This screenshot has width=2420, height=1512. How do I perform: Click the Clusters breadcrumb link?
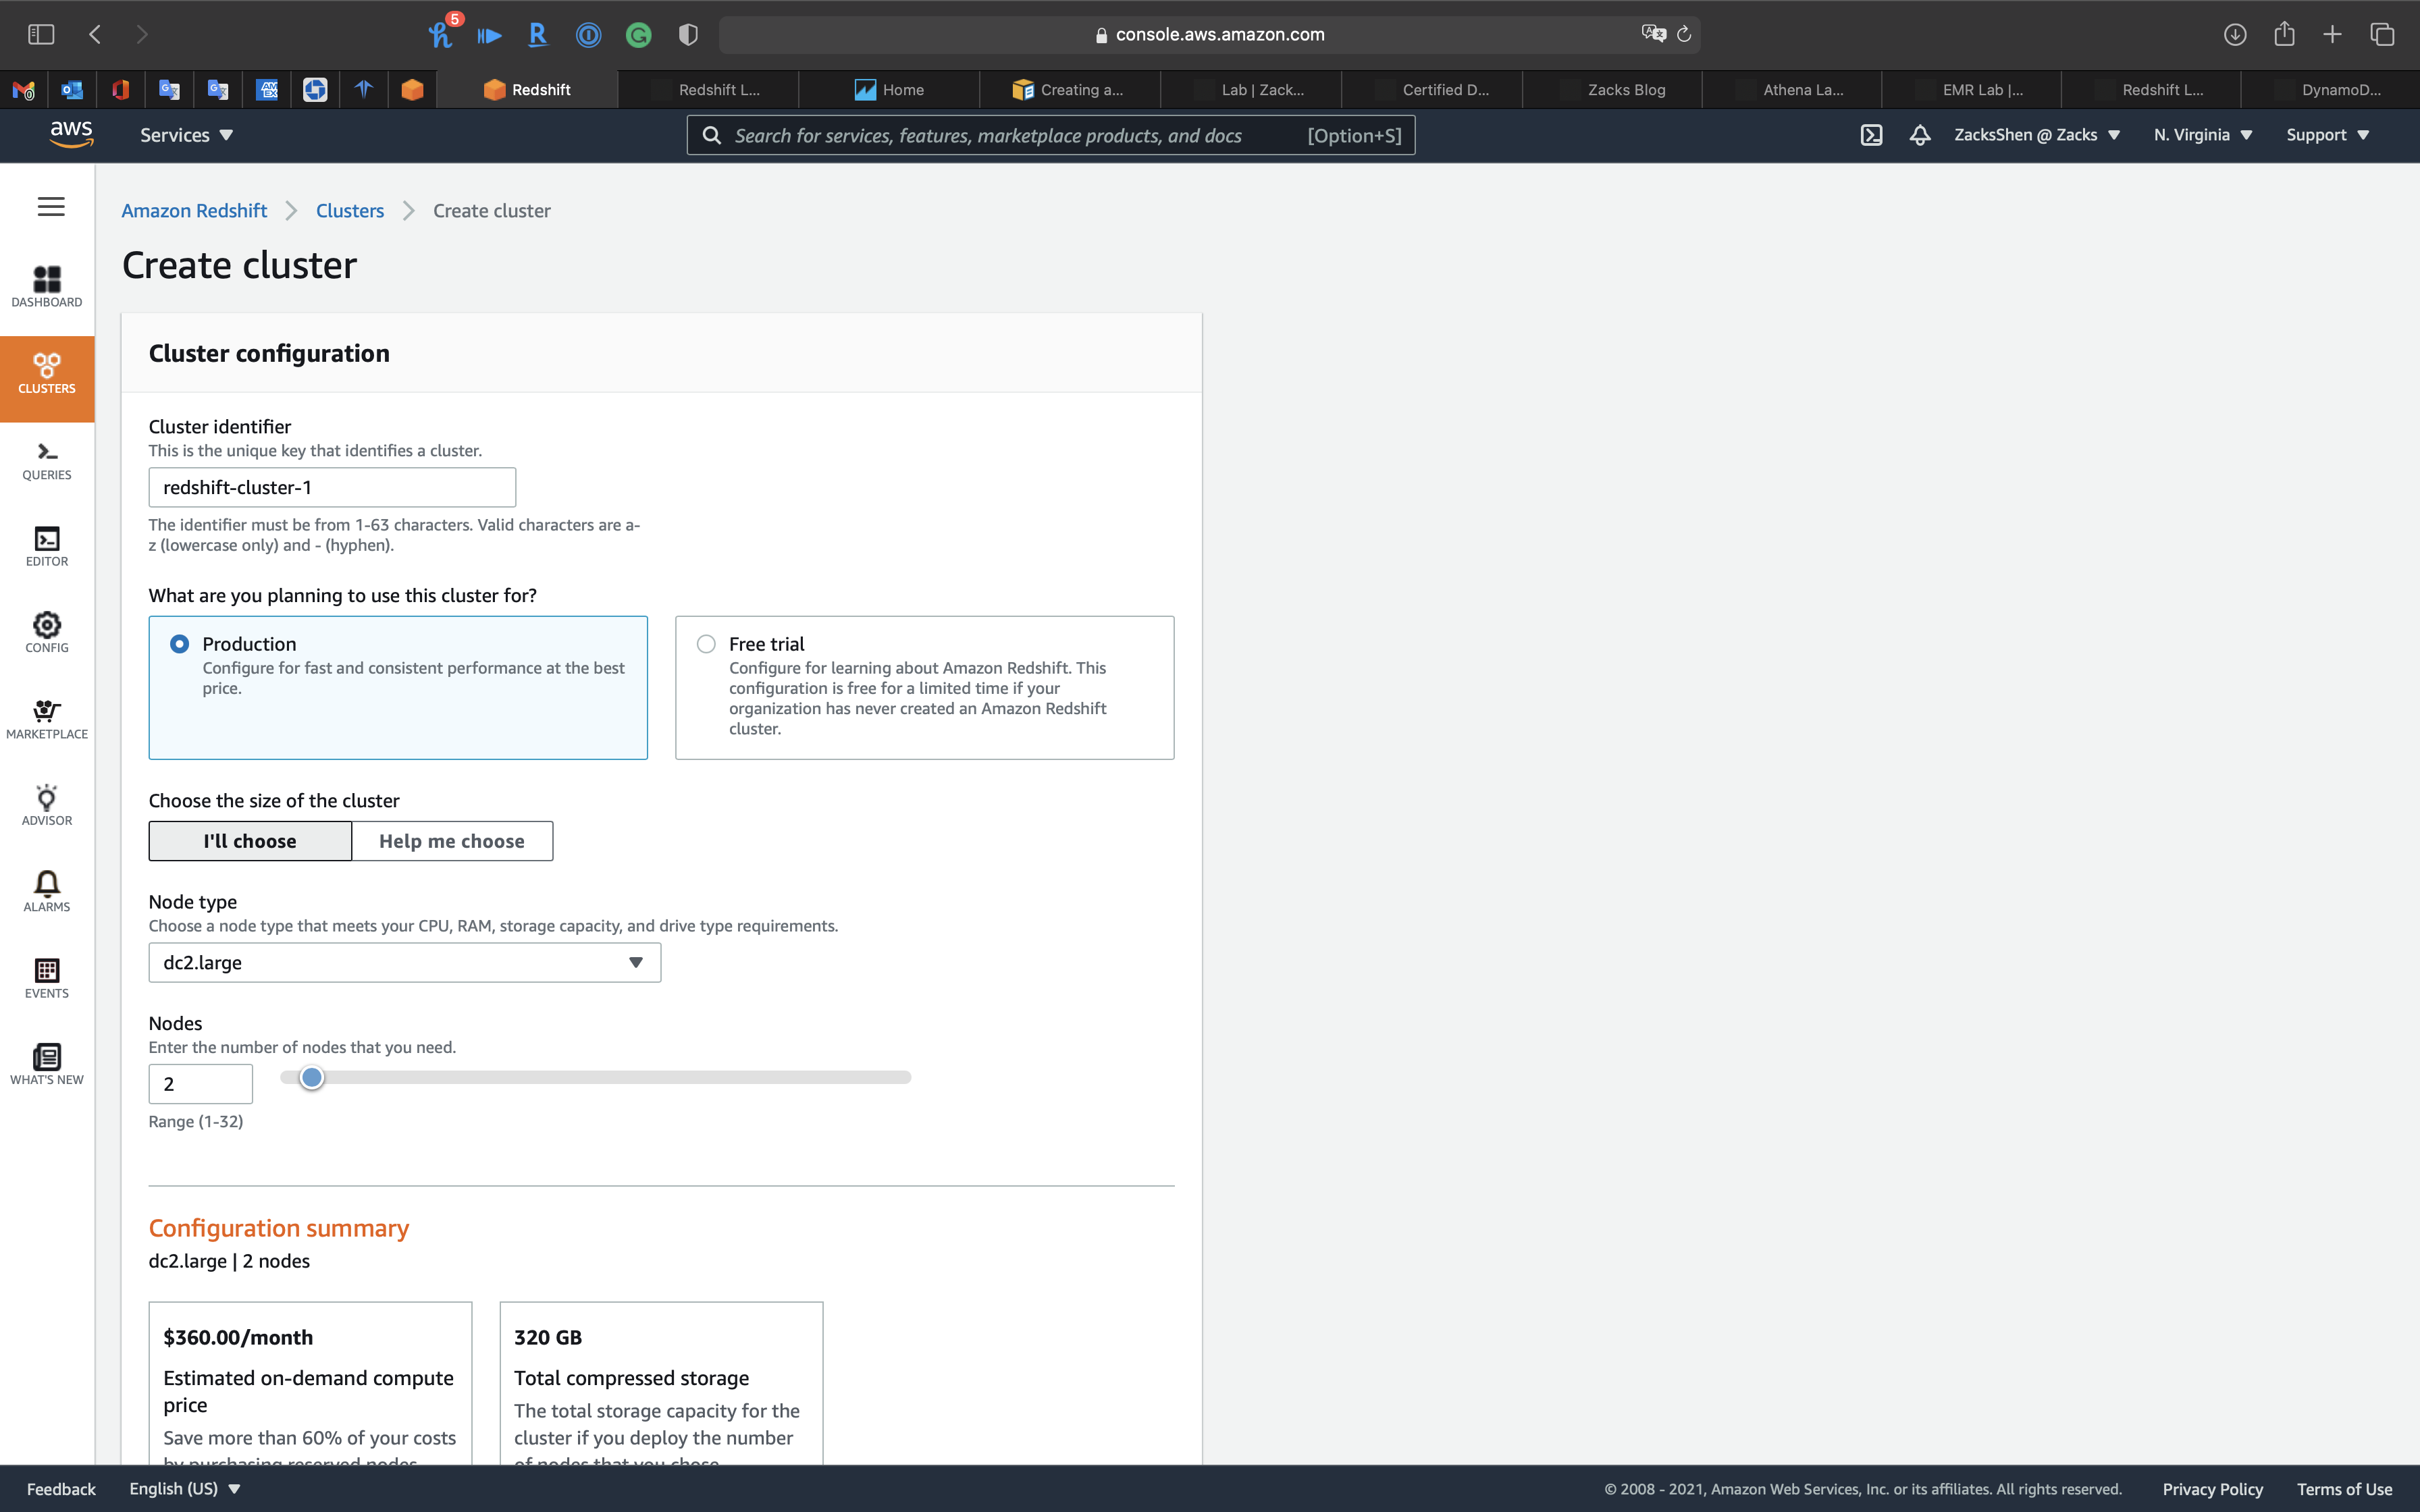coord(350,211)
